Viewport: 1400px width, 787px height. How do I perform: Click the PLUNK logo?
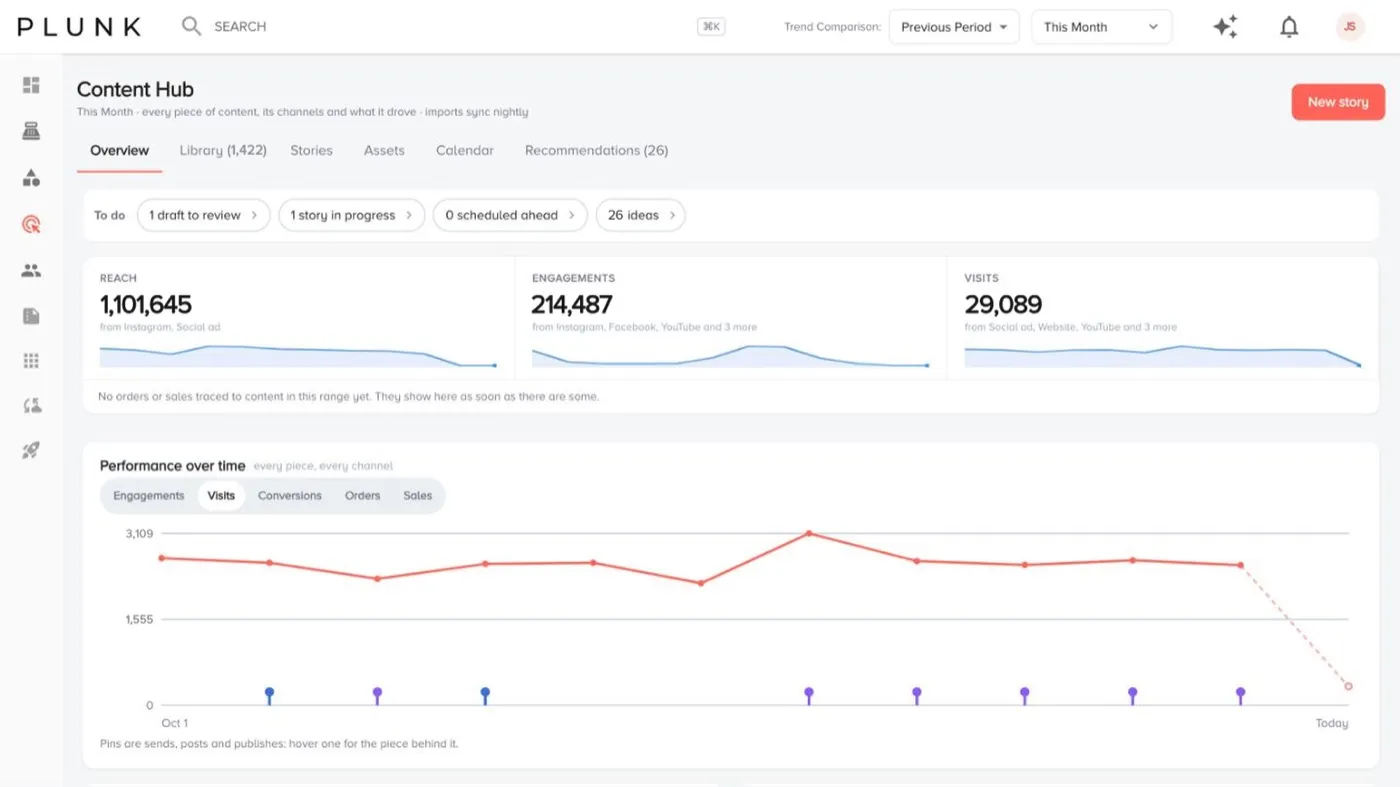click(79, 27)
